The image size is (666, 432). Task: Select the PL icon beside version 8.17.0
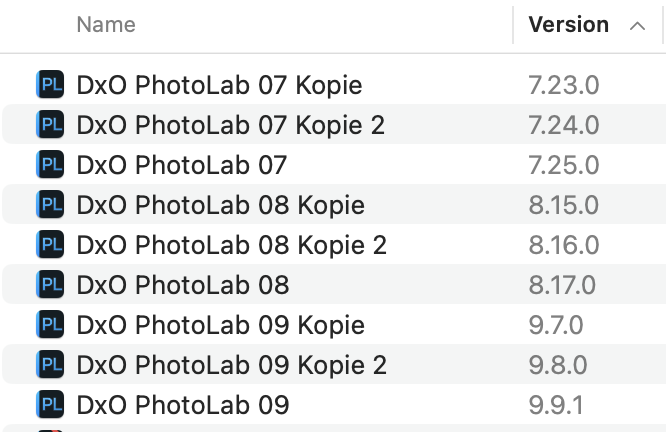pyautogui.click(x=50, y=284)
